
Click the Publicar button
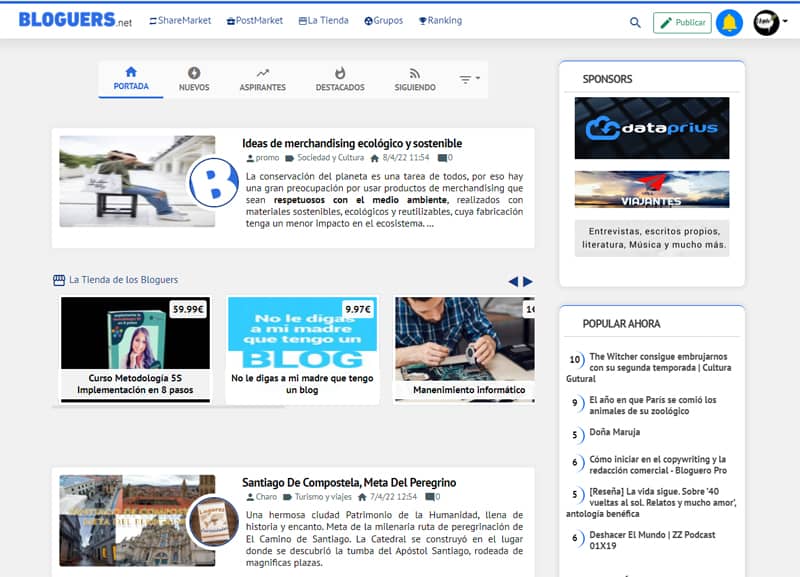682,23
